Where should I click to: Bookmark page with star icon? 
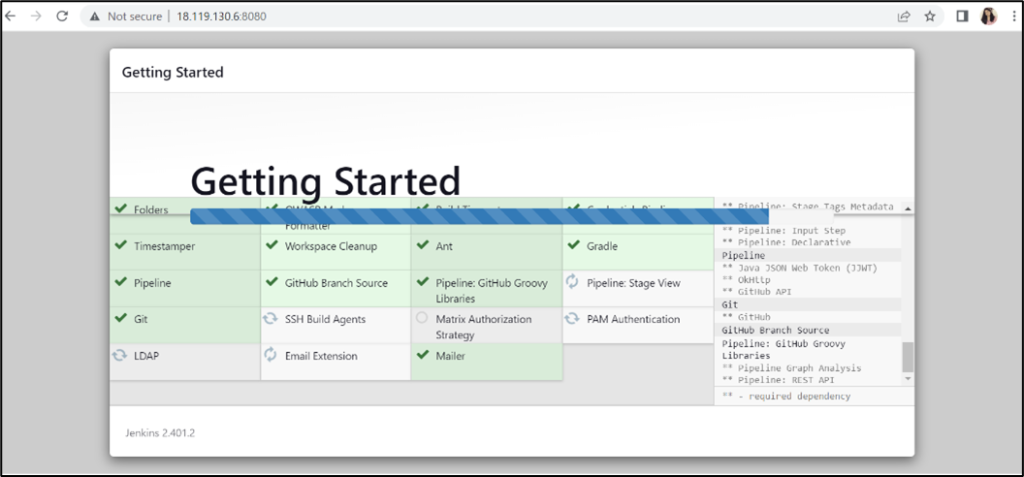point(930,16)
